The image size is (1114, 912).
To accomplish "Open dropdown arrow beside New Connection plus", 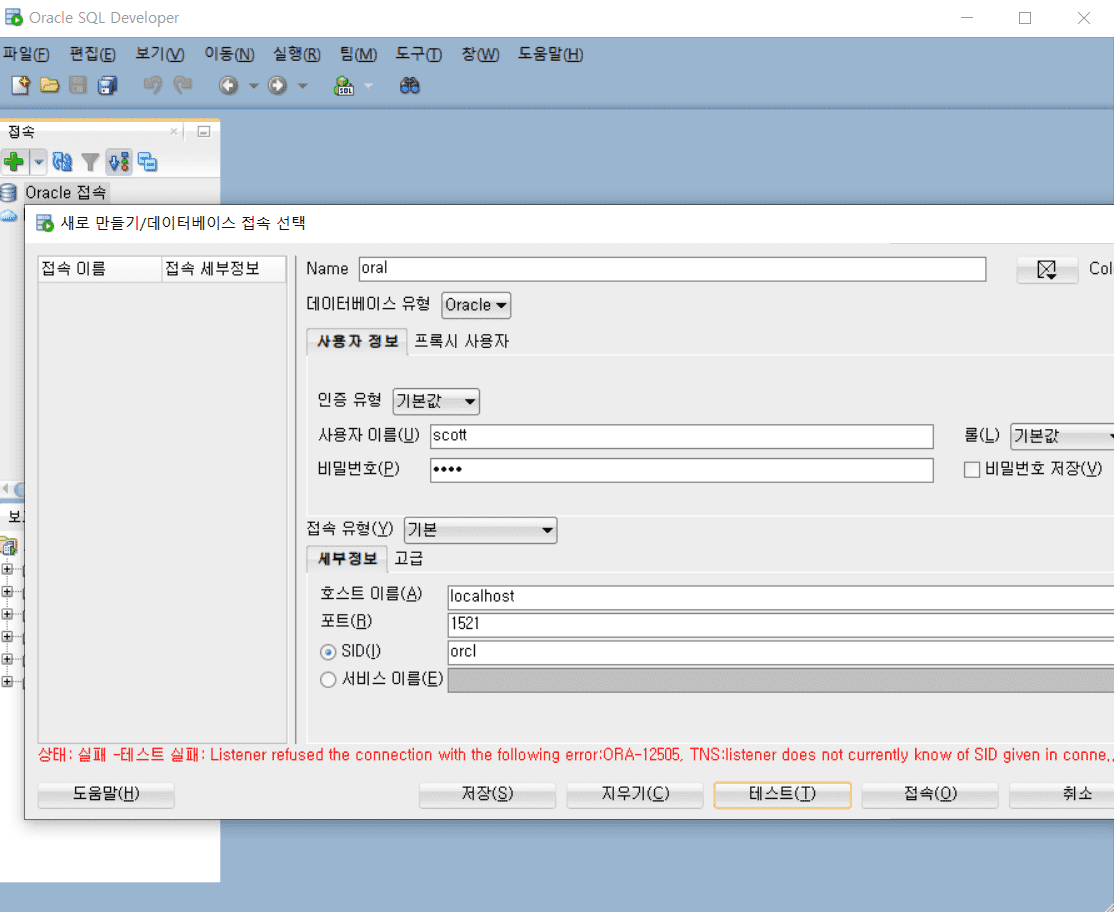I will 38,162.
